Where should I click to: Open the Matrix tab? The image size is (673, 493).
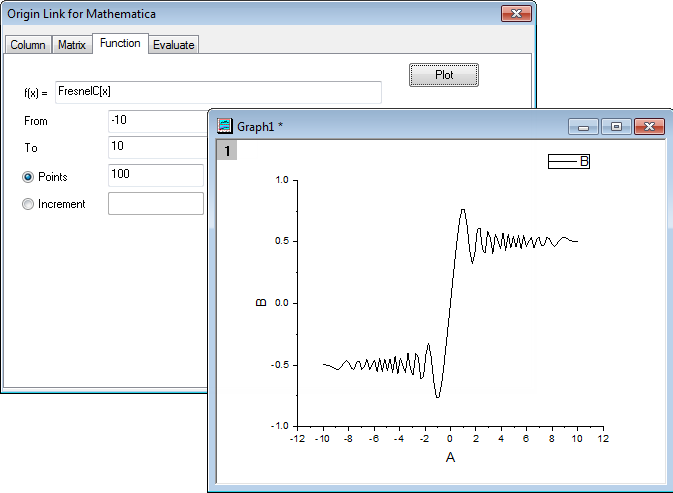click(71, 45)
